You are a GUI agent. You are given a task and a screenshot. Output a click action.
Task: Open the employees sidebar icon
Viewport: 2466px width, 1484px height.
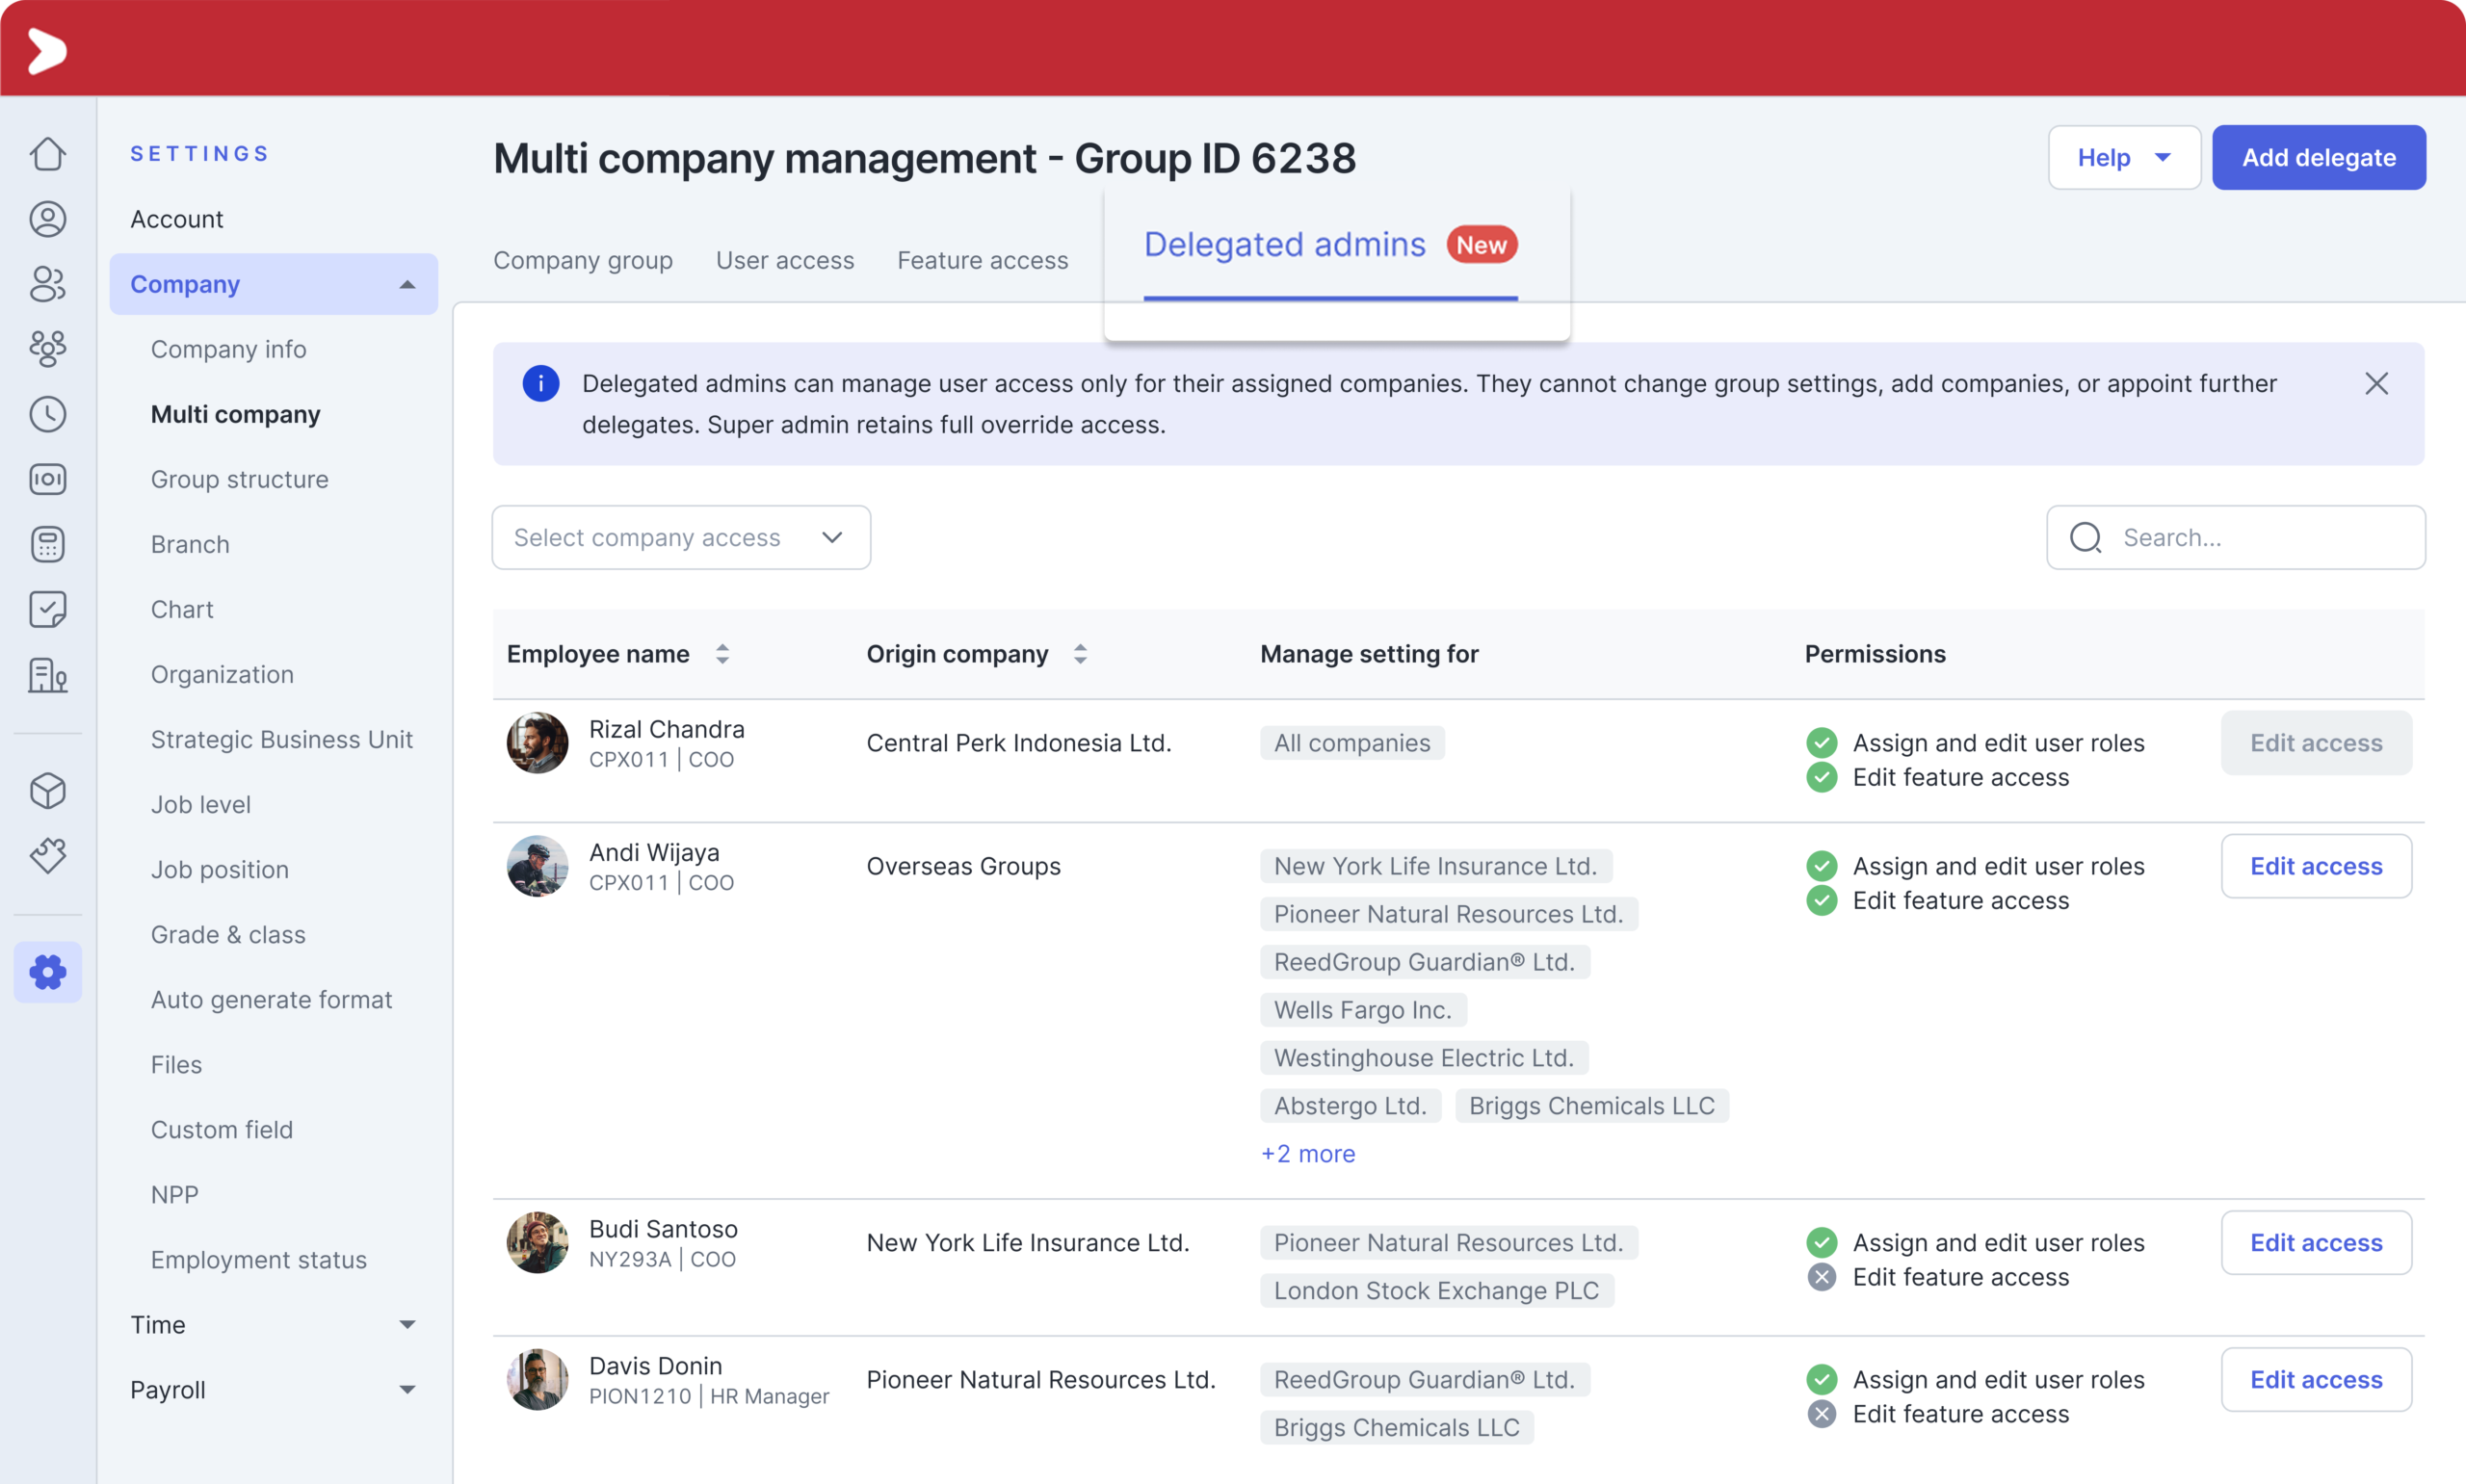pos(47,284)
